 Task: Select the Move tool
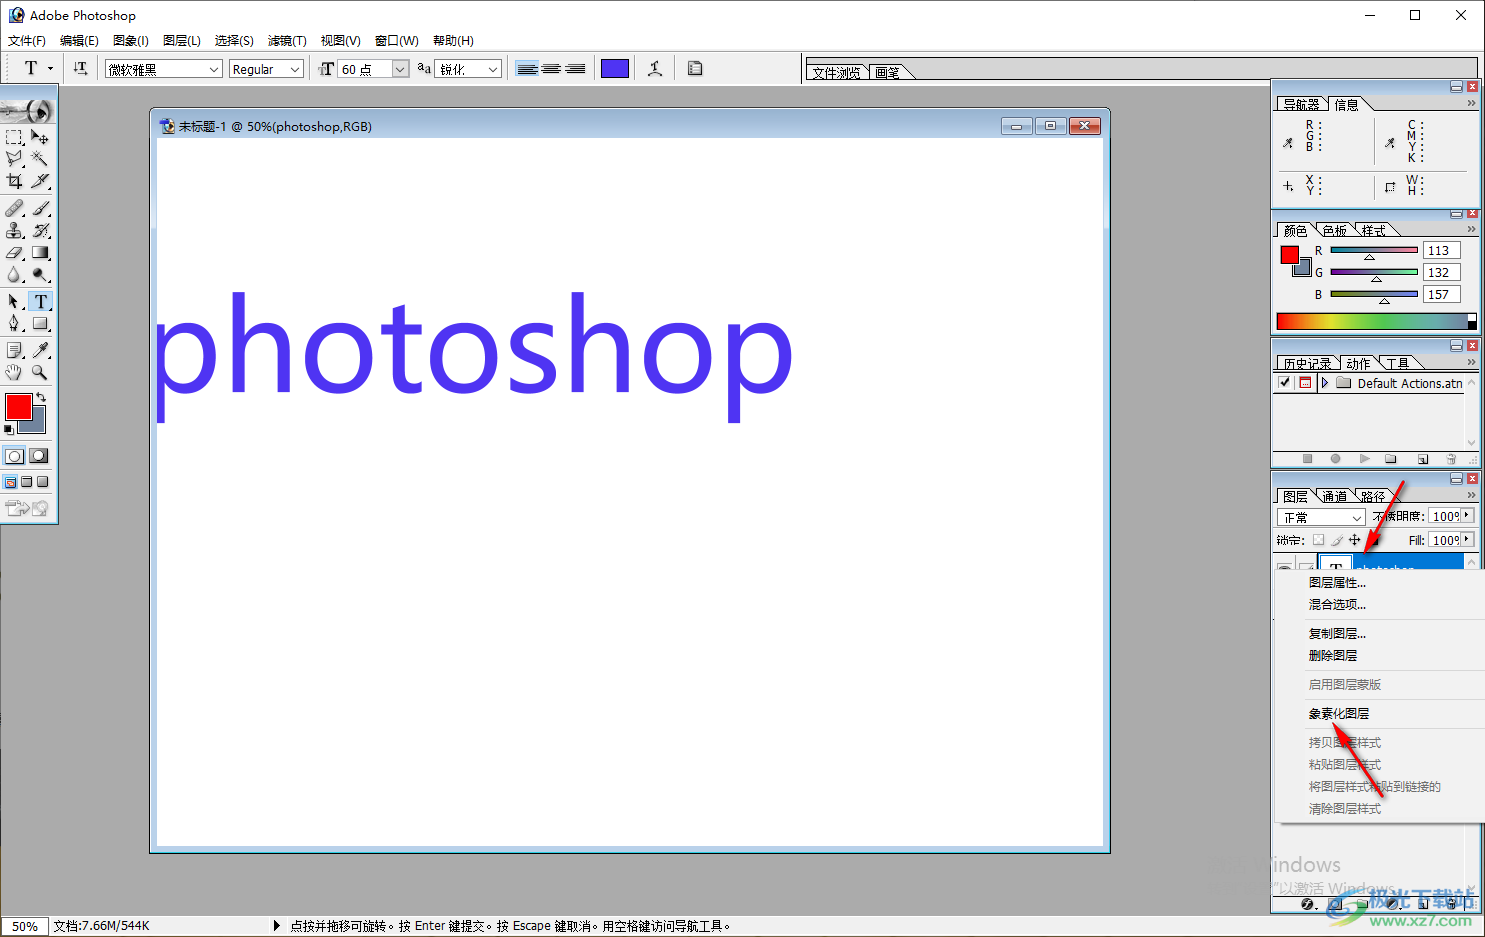point(40,137)
